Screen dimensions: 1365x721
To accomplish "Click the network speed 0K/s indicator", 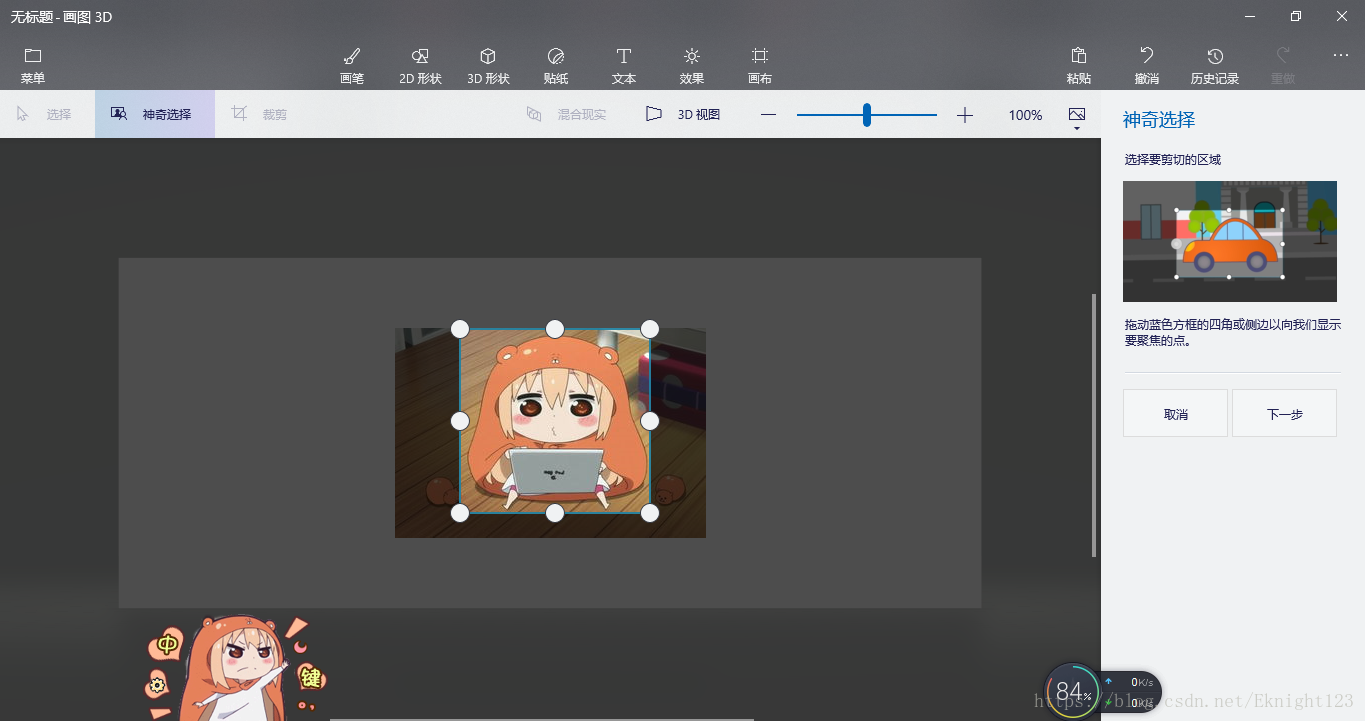I will click(1132, 692).
